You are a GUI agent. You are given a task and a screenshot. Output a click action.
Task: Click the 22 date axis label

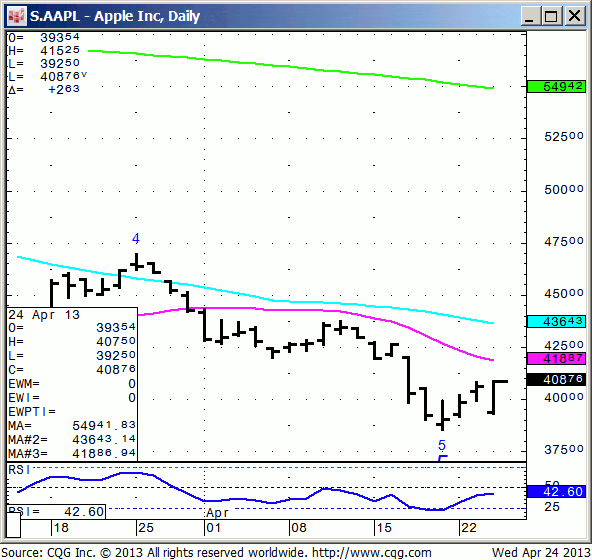pos(469,528)
